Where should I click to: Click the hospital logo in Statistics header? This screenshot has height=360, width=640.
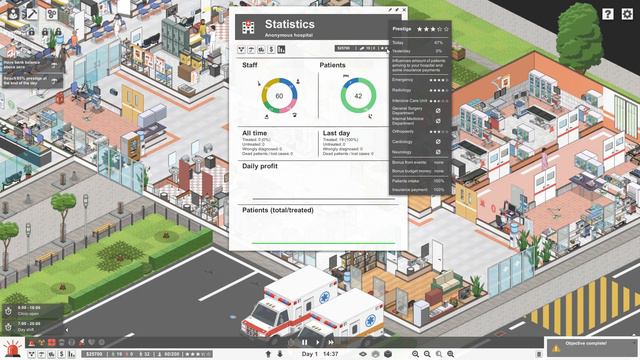(248, 27)
